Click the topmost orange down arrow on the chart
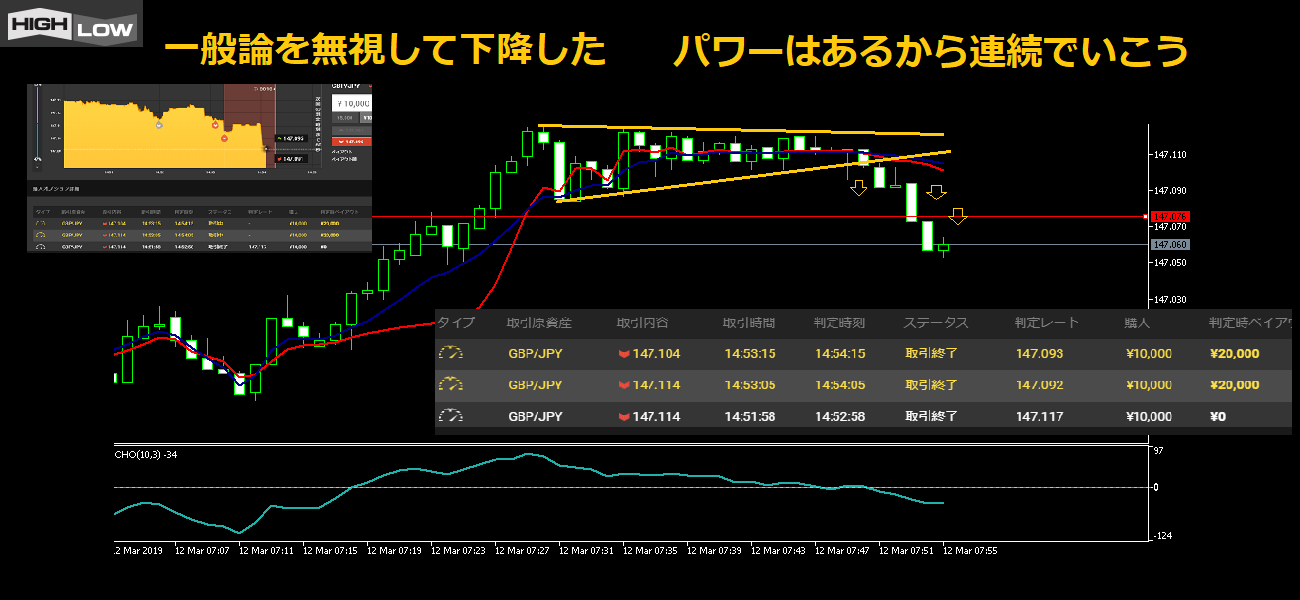This screenshot has width=1300, height=600. [858, 187]
